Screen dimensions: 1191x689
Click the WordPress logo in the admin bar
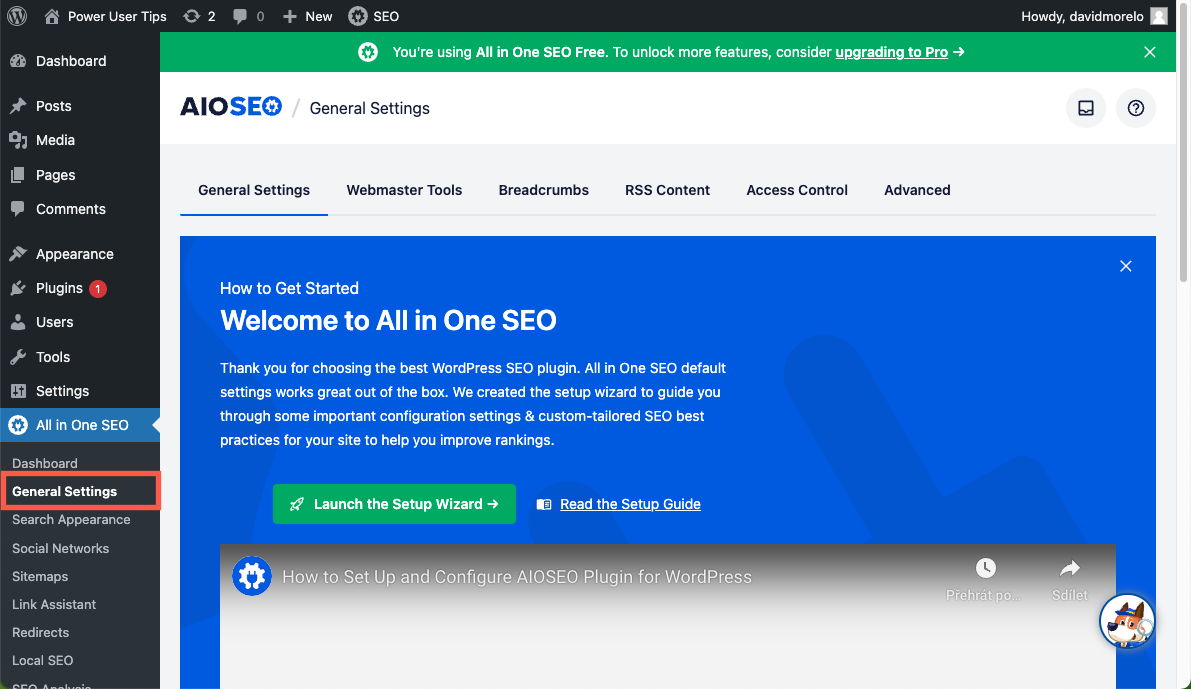(15, 15)
